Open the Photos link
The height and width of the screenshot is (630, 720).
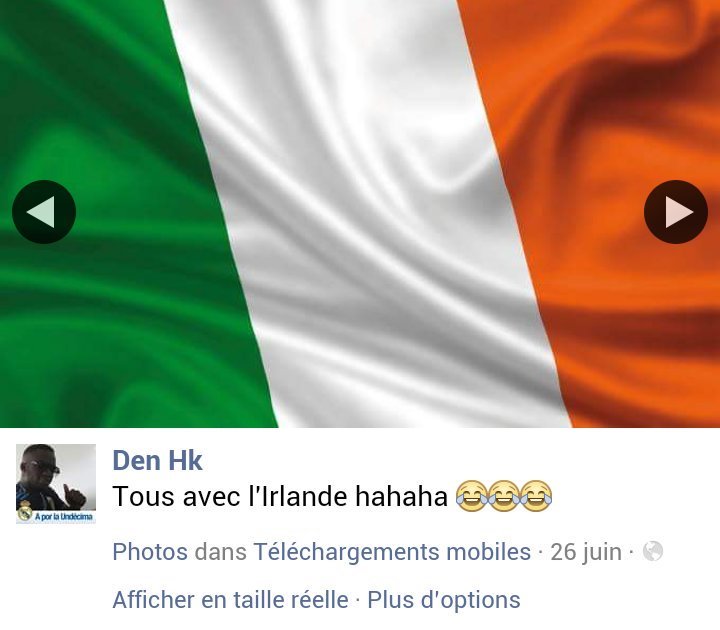click(x=150, y=551)
